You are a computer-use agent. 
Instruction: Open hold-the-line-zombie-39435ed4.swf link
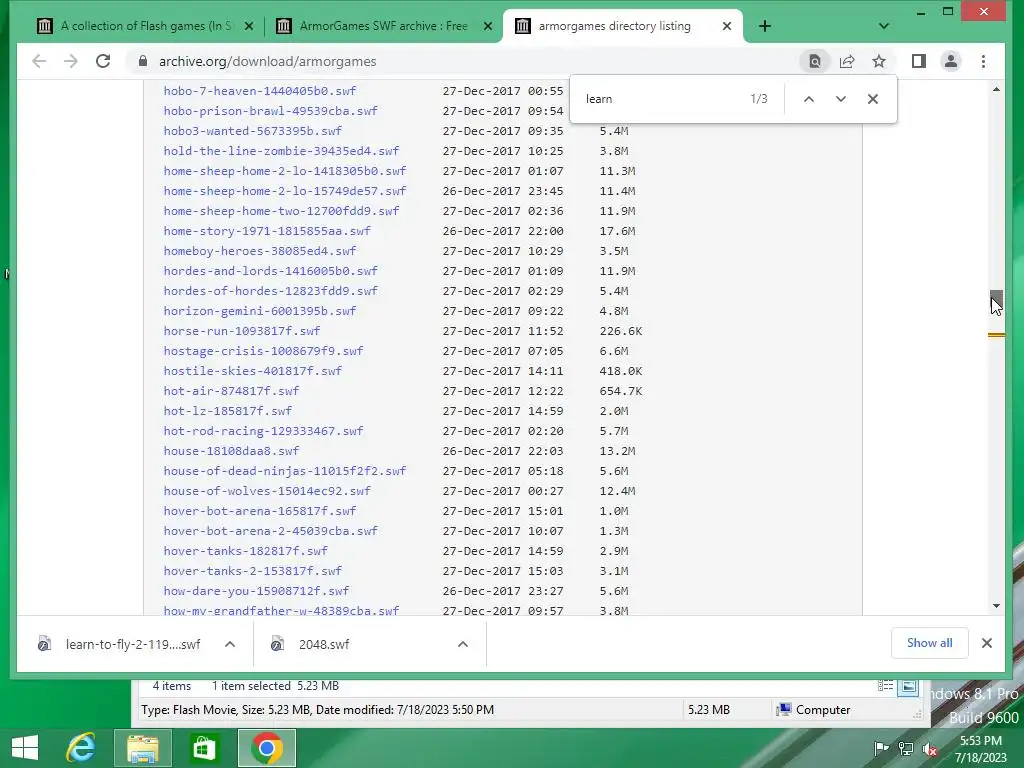pos(281,151)
